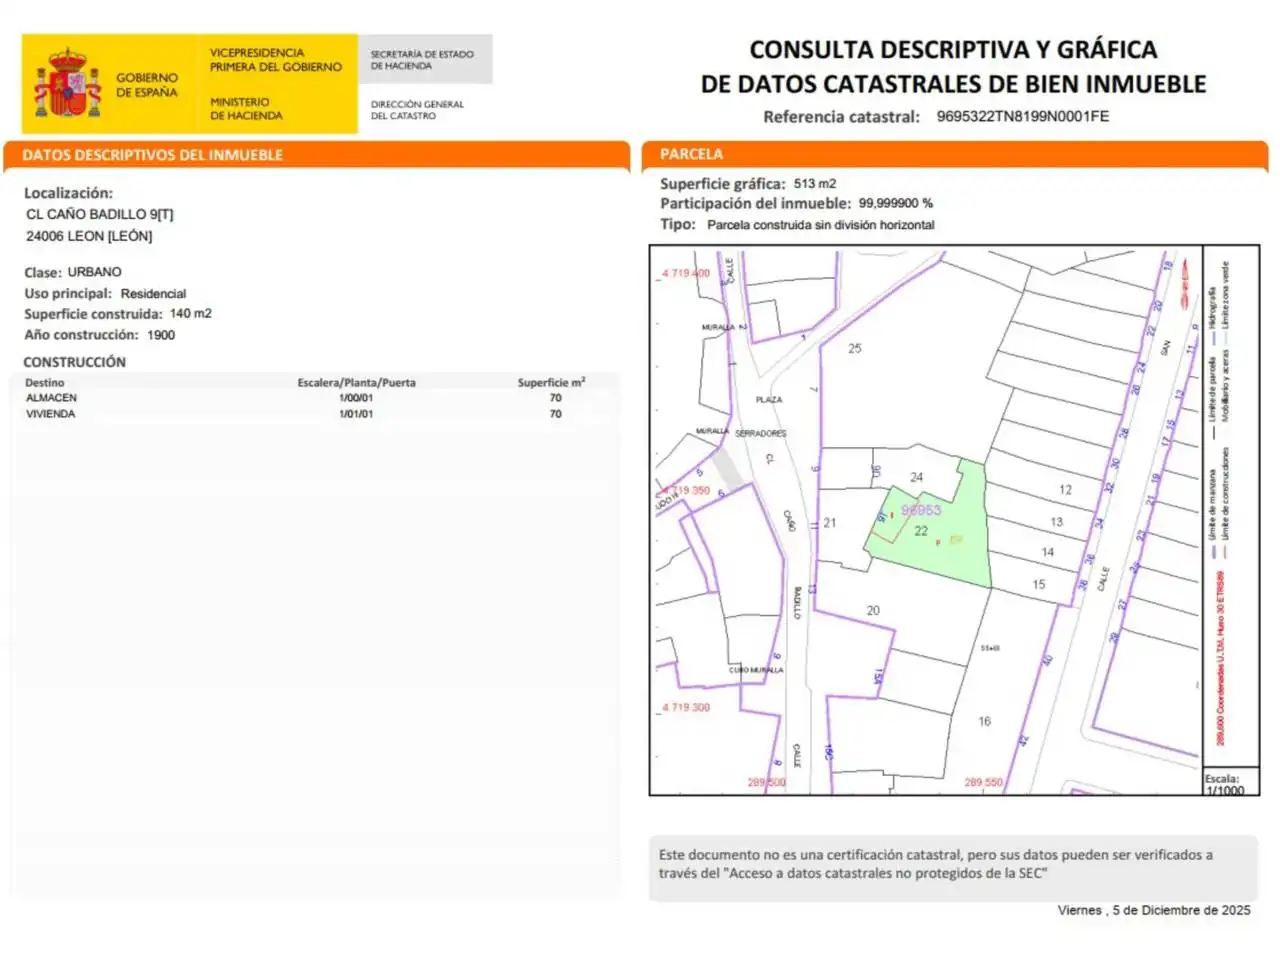Click parcel number 12 on the map

click(x=1065, y=490)
